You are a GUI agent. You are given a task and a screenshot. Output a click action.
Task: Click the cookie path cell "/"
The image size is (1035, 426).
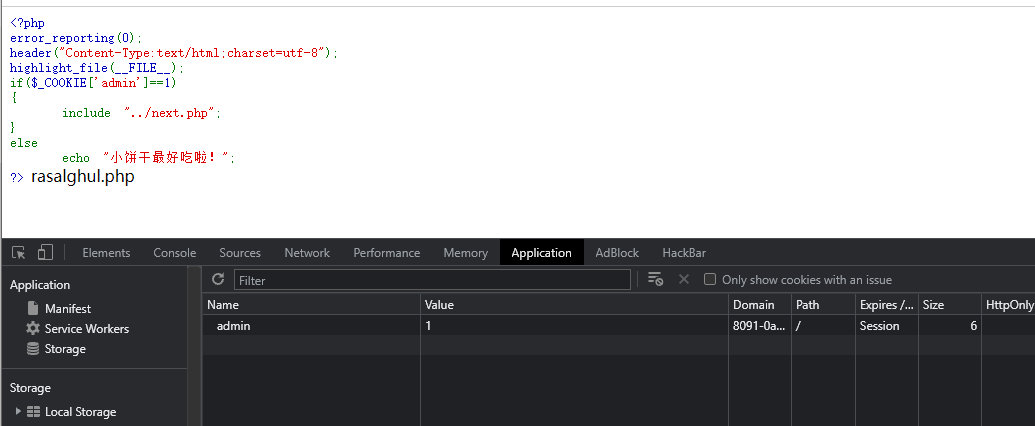[x=823, y=326]
